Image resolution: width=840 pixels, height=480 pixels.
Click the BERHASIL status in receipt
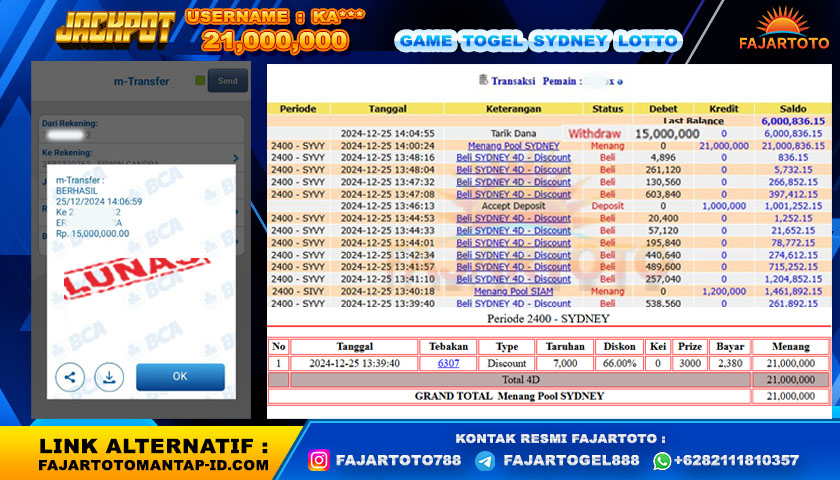77,191
